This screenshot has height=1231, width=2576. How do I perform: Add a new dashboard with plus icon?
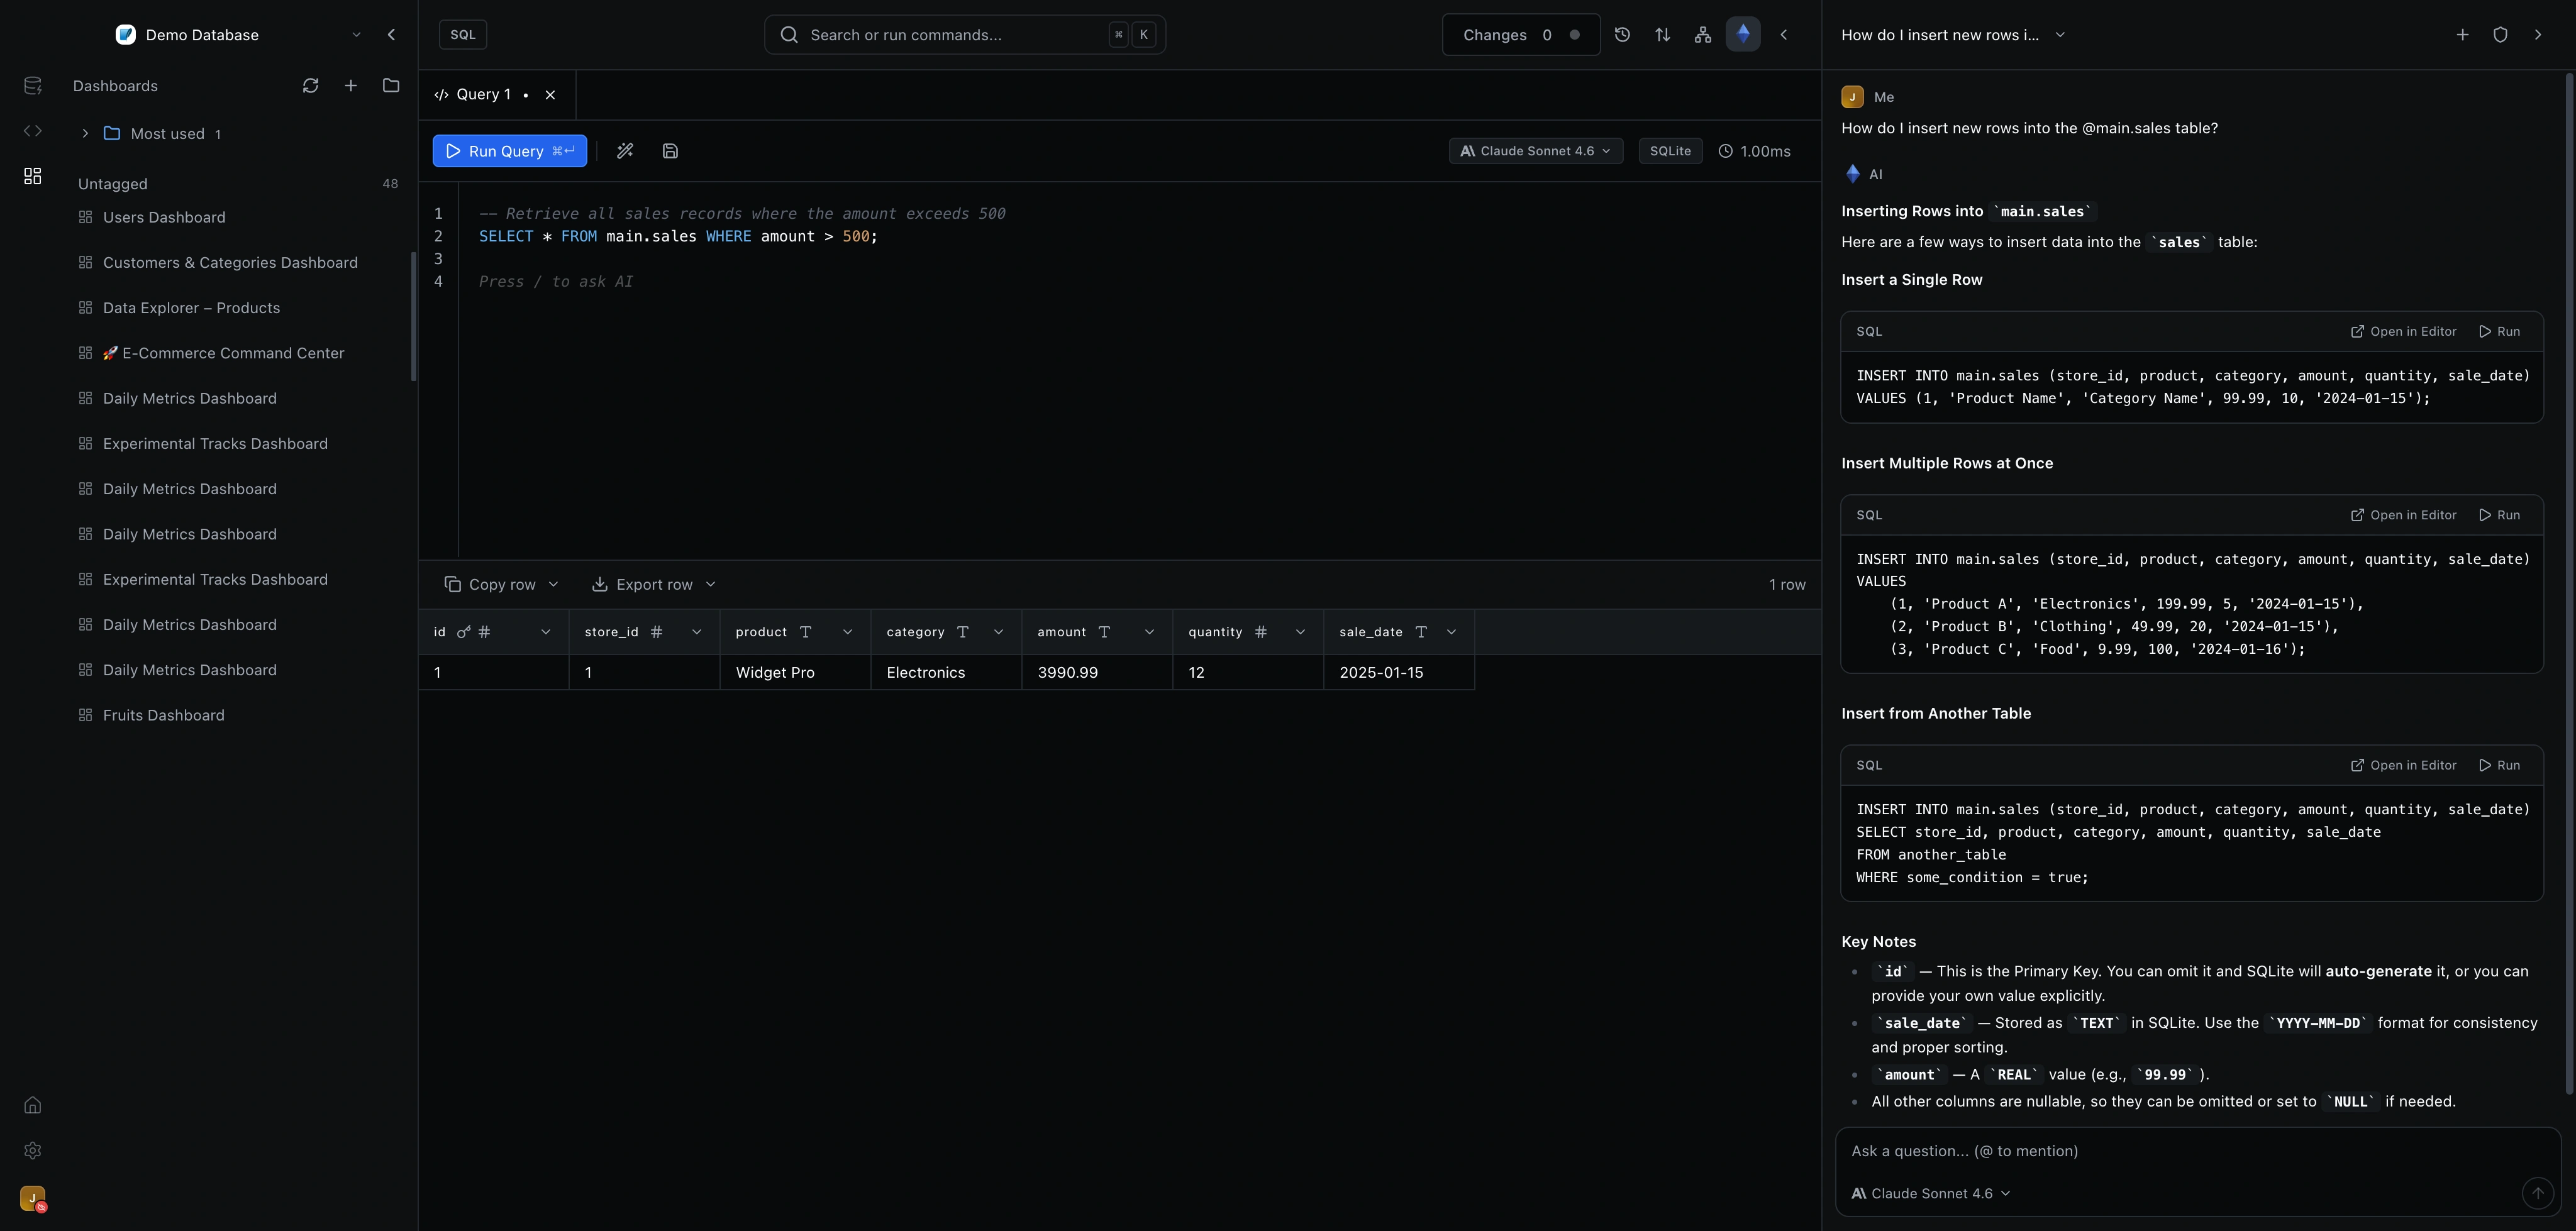click(x=351, y=86)
